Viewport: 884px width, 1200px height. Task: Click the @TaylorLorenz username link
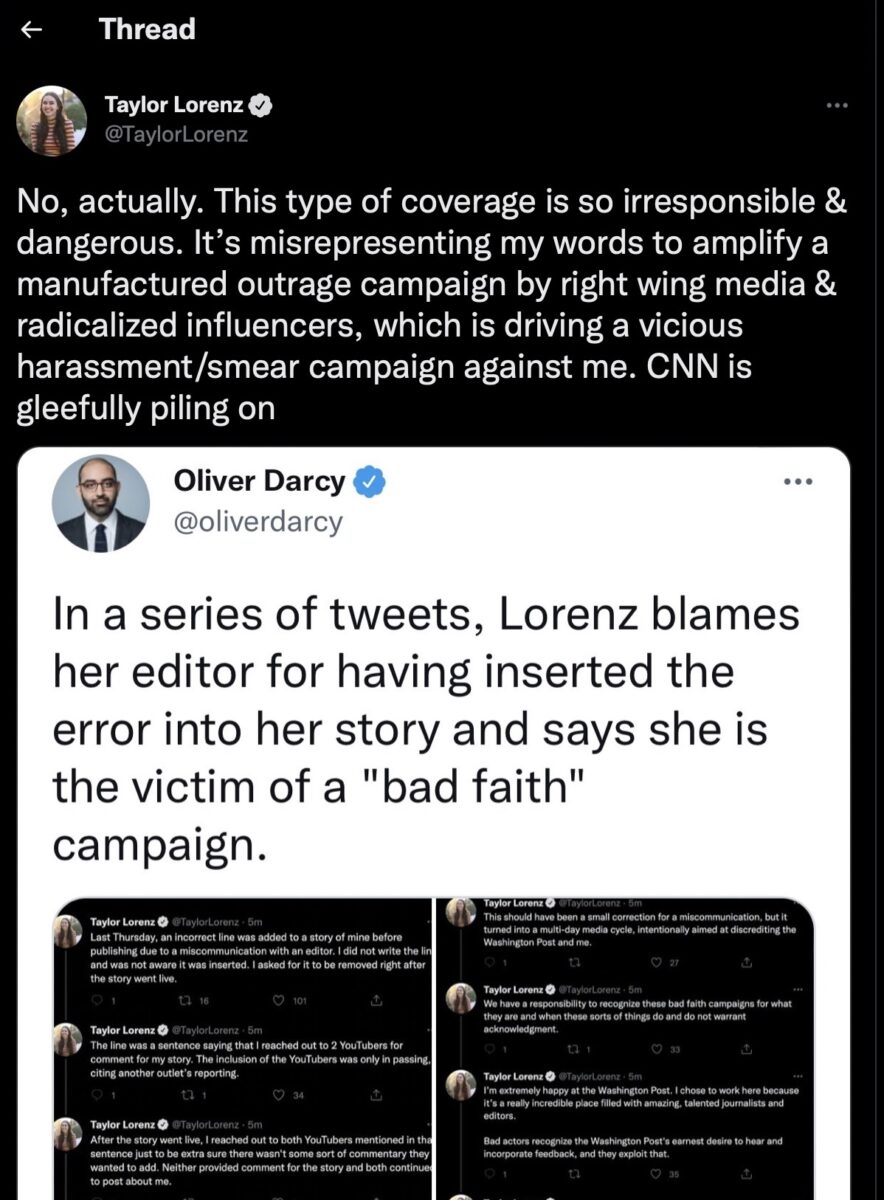pos(180,132)
